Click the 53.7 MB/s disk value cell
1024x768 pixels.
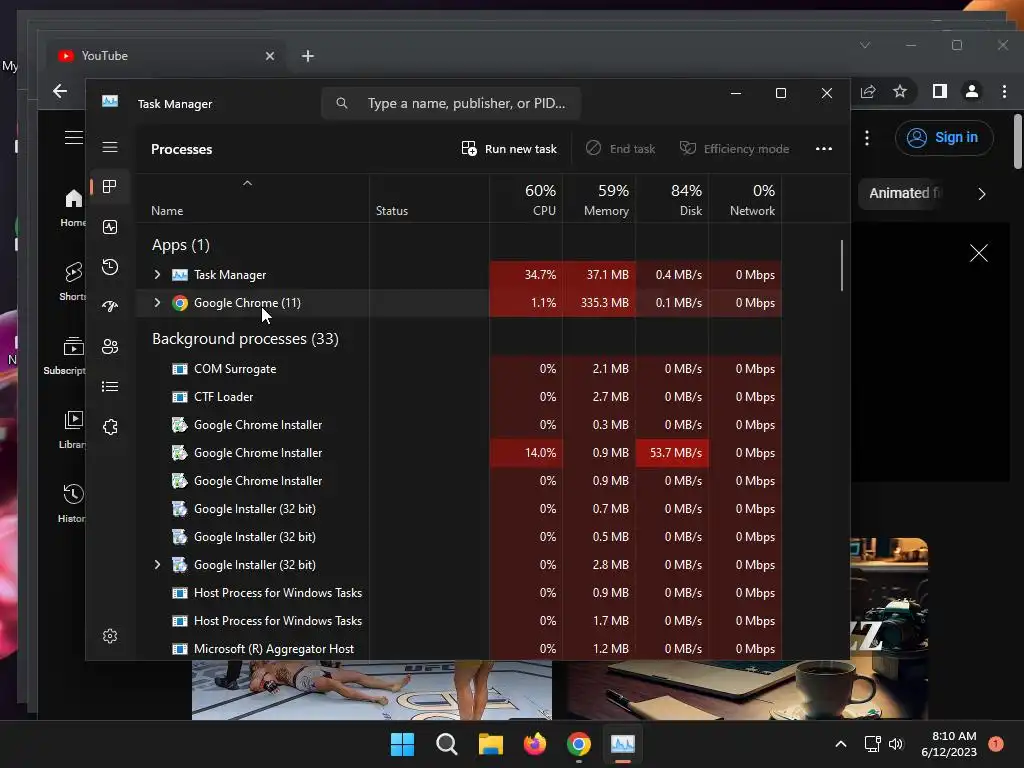pyautogui.click(x=673, y=453)
